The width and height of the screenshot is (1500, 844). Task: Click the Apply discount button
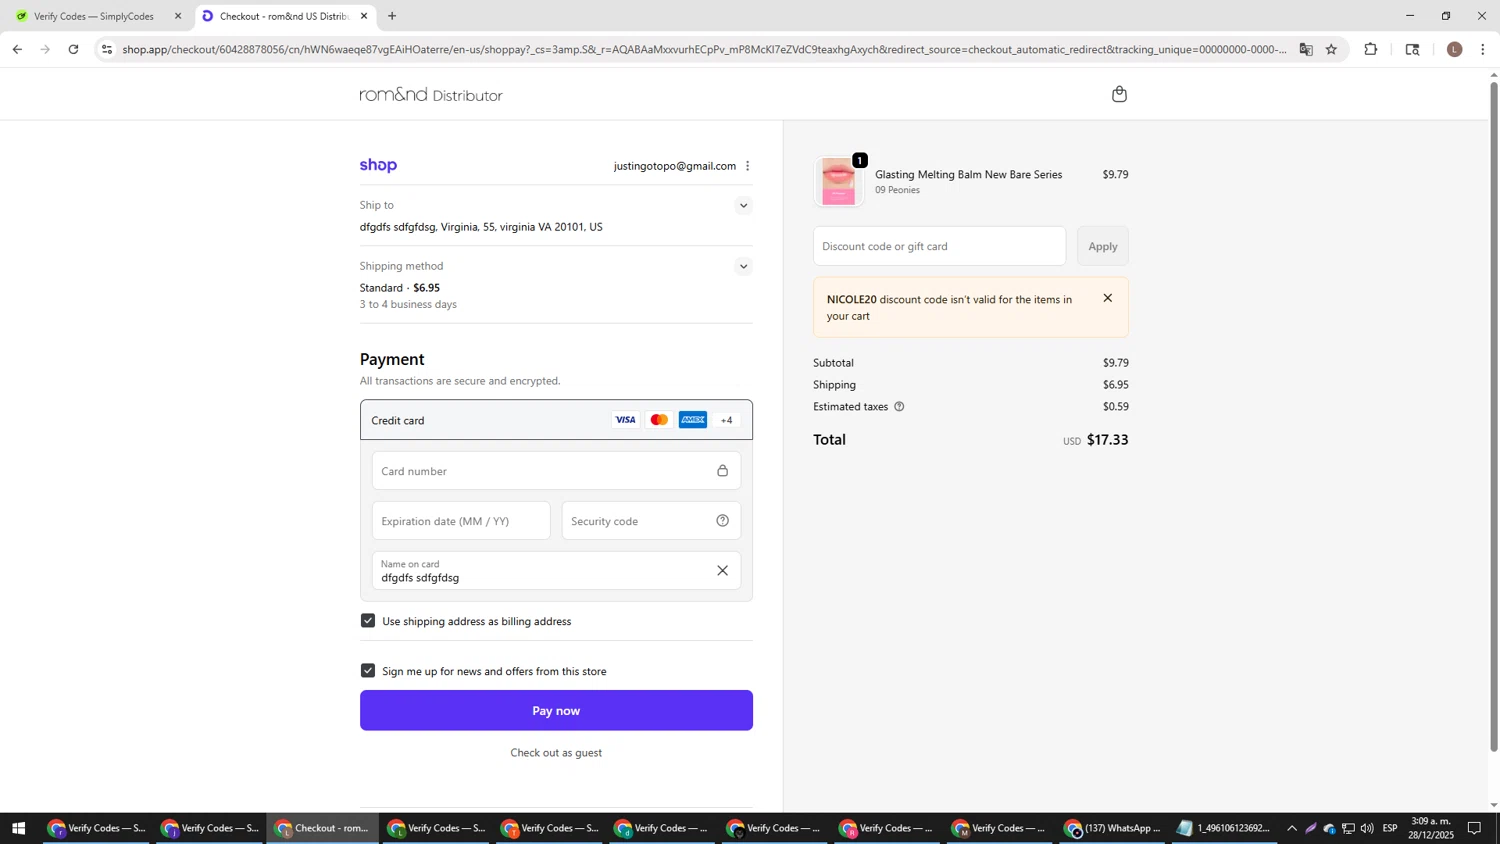coord(1102,246)
